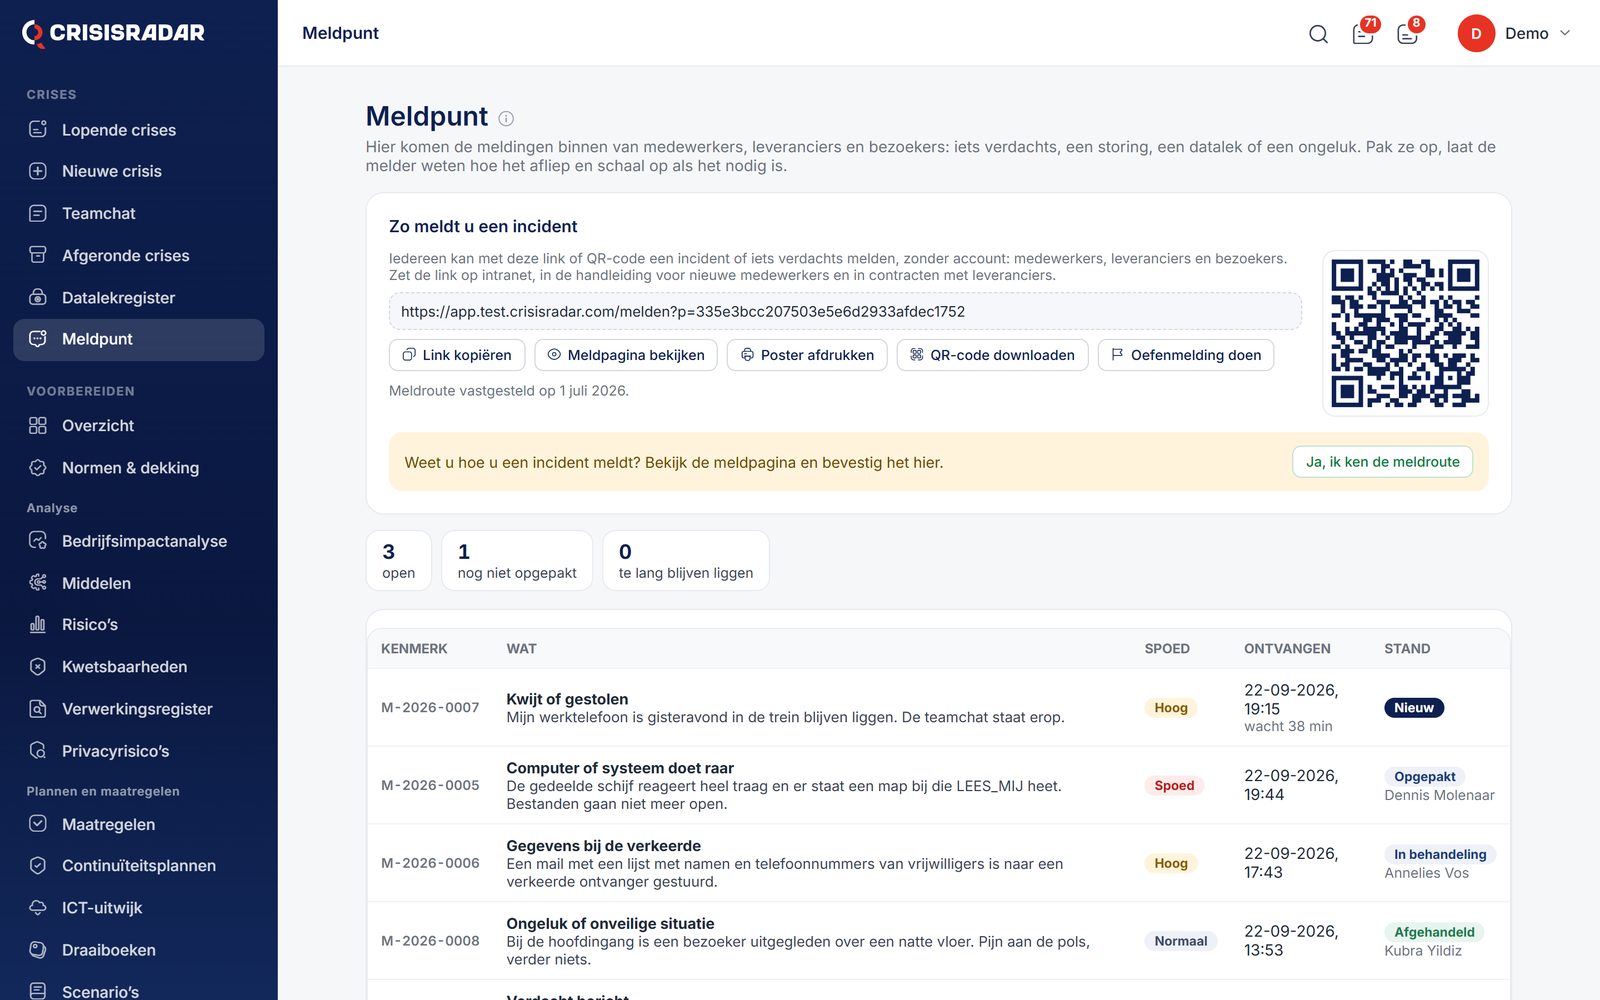
Task: Click the Overzicht grid icon
Action: pos(38,425)
